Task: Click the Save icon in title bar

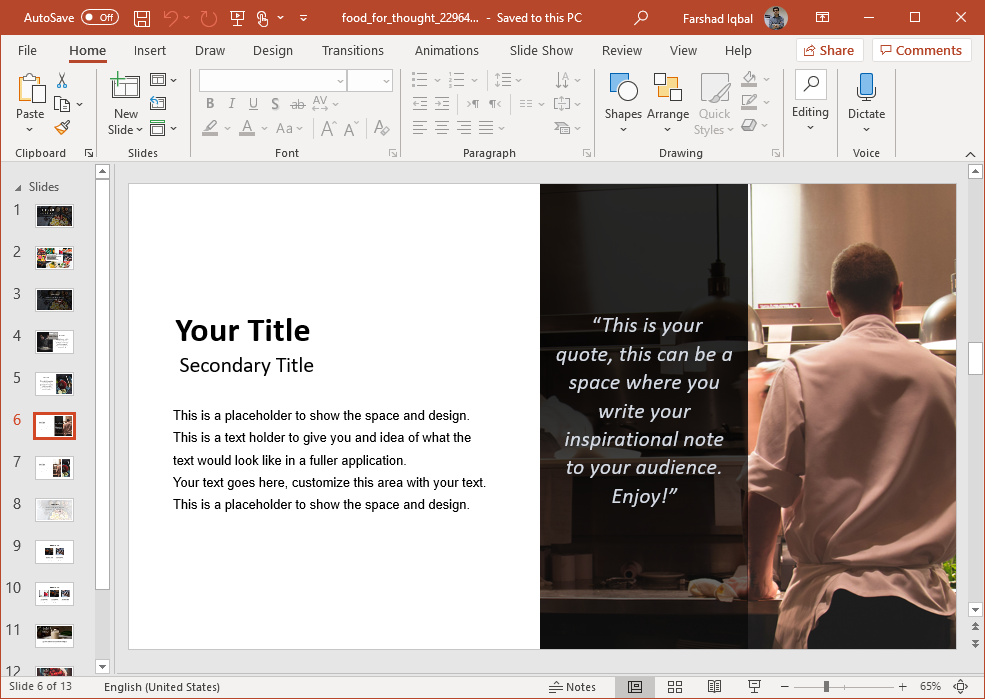Action: (142, 18)
